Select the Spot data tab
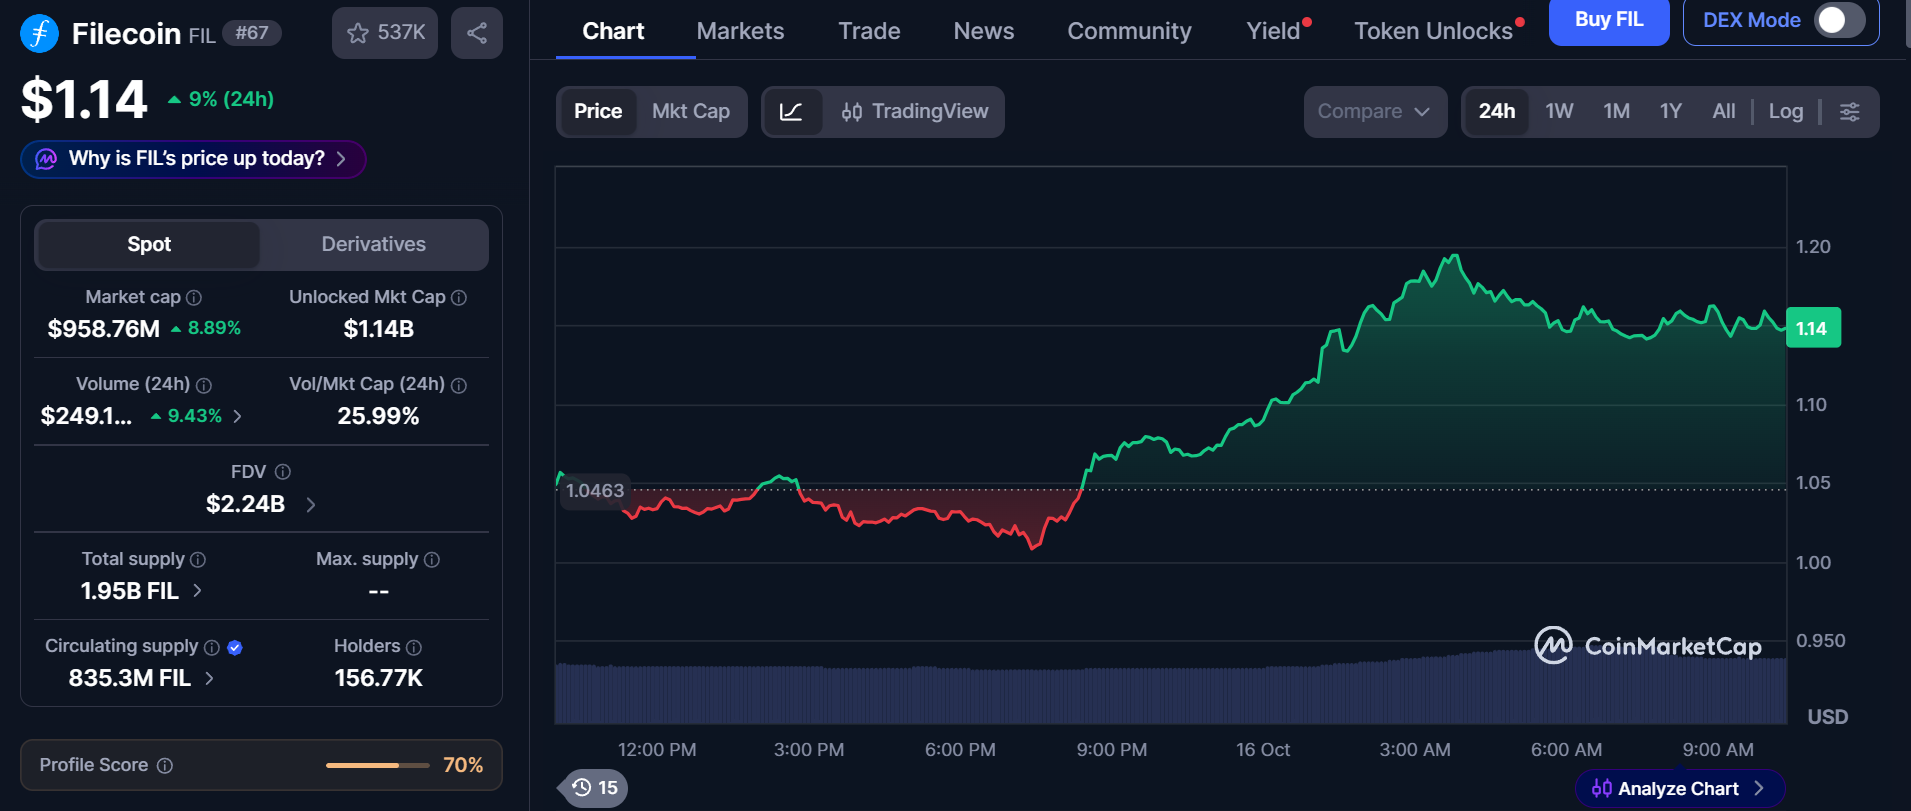The width and height of the screenshot is (1911, 811). (x=148, y=245)
